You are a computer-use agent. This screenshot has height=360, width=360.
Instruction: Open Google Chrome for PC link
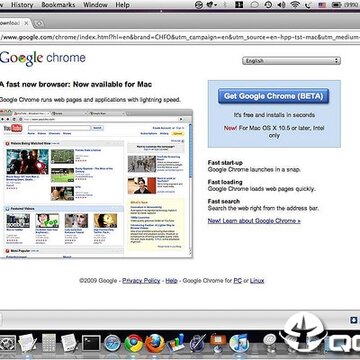click(237, 281)
